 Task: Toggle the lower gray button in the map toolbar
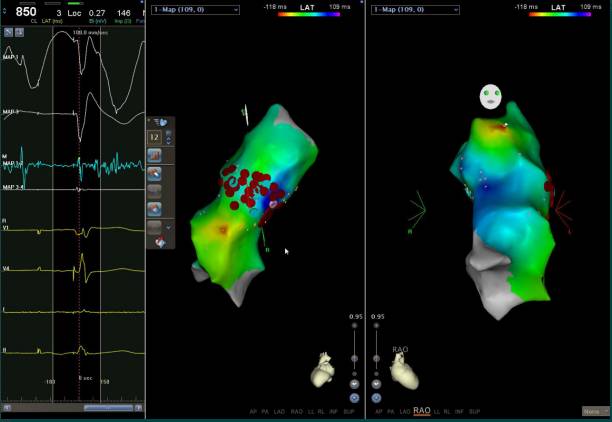pos(156,226)
